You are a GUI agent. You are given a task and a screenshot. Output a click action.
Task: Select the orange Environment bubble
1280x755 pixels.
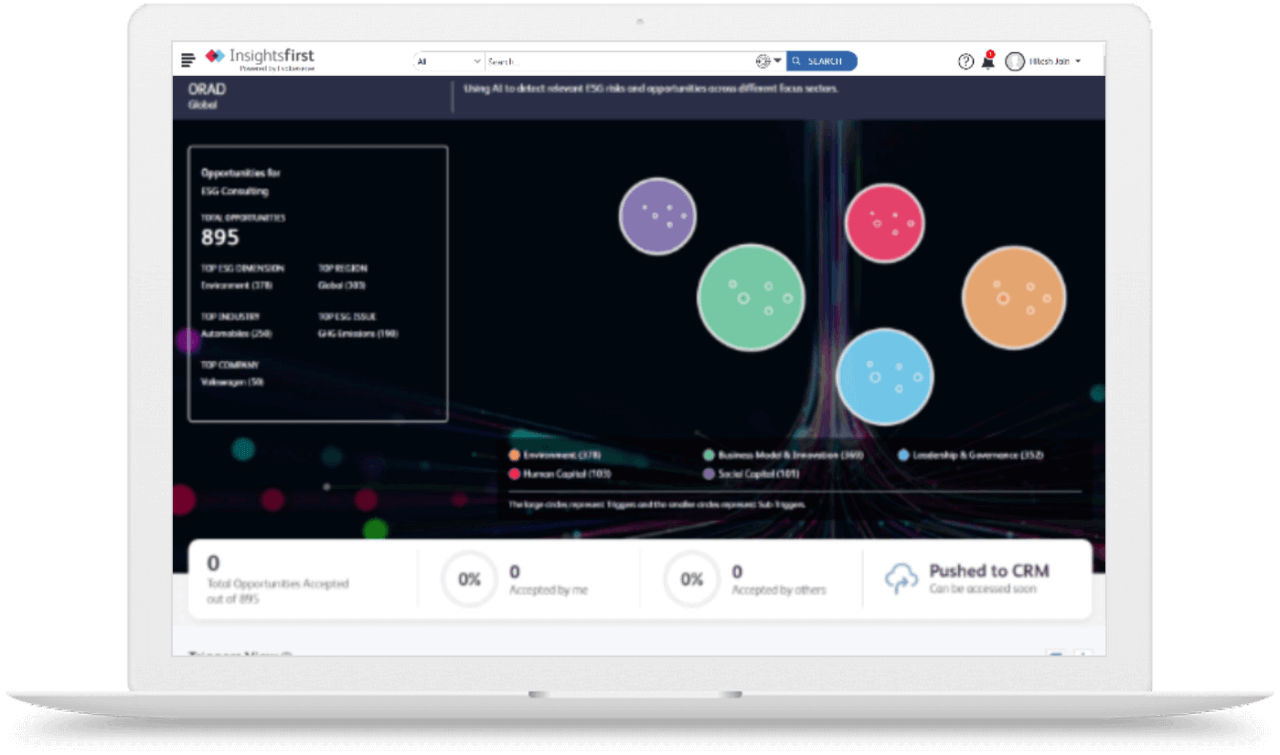point(1014,298)
